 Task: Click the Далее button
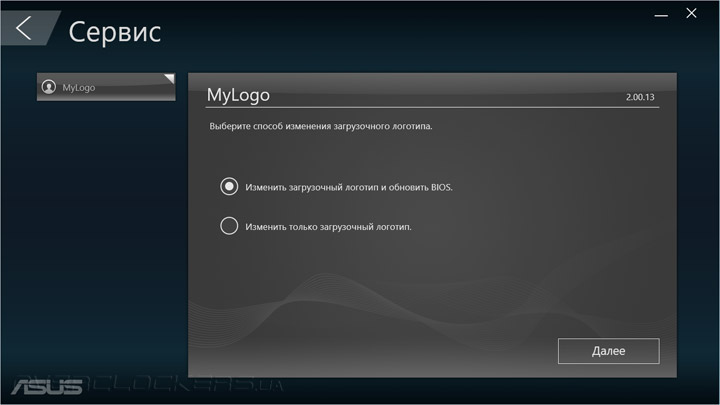tap(608, 351)
